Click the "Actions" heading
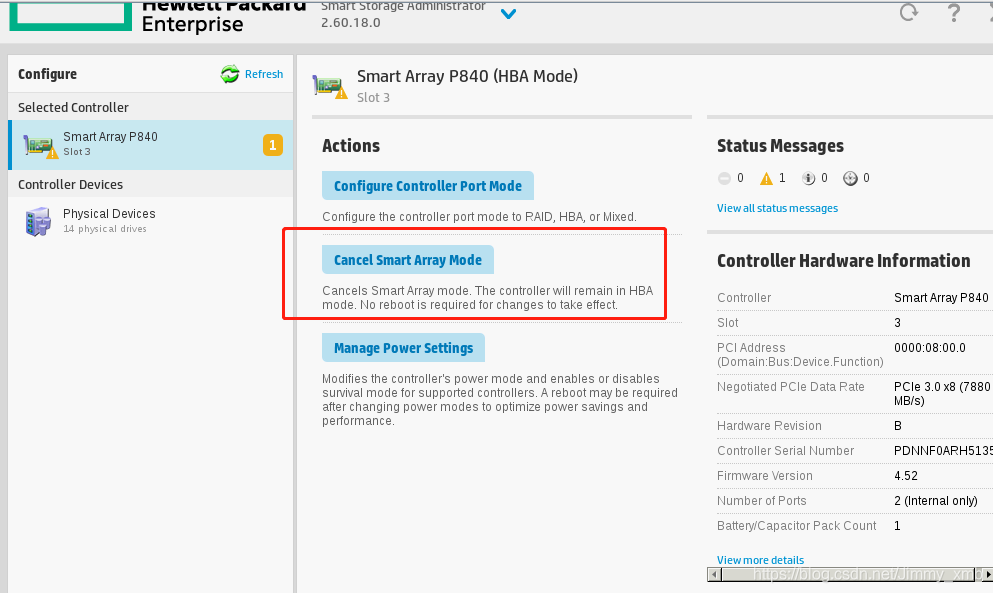The width and height of the screenshot is (993, 593). point(351,146)
